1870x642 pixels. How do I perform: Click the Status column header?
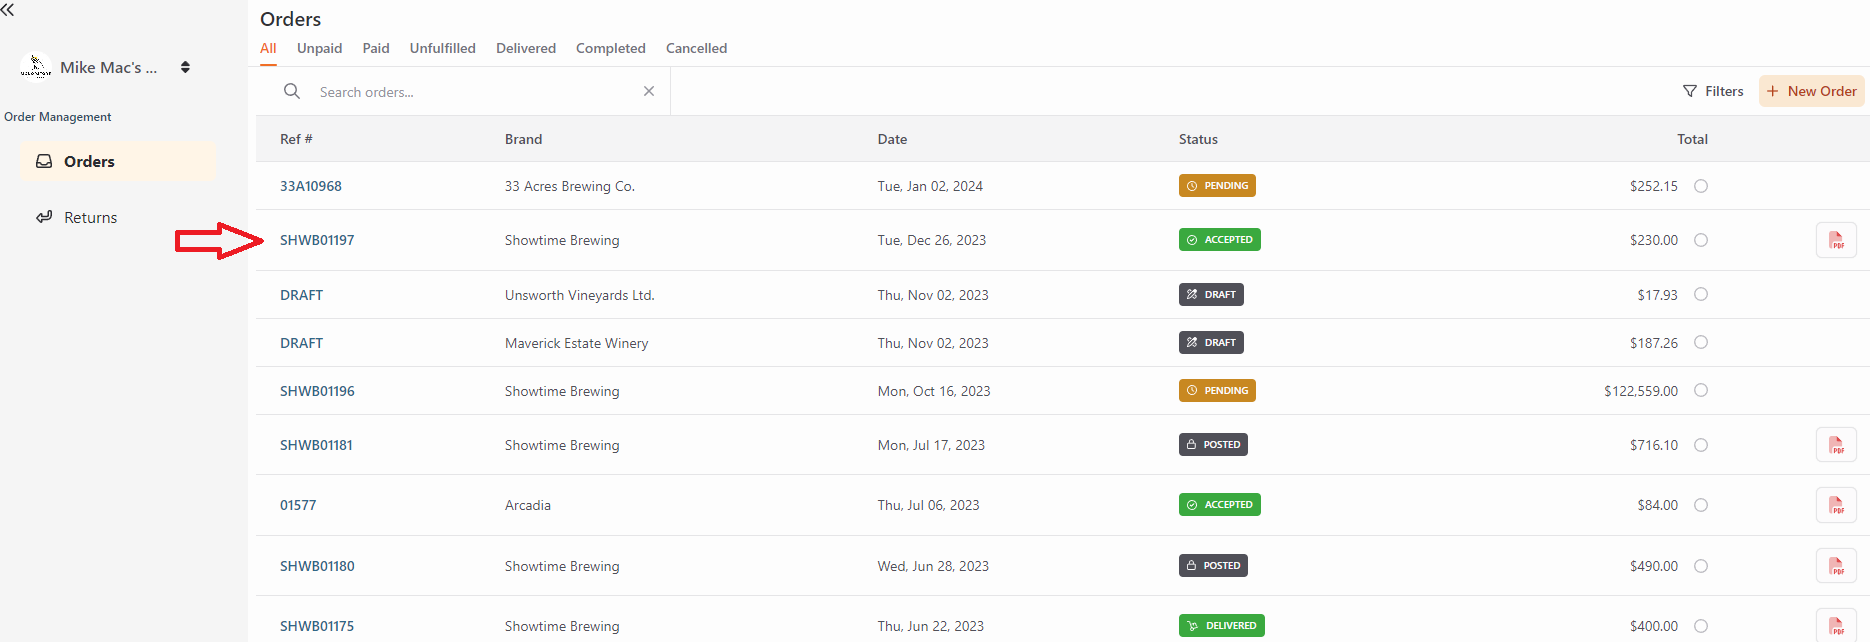1198,139
